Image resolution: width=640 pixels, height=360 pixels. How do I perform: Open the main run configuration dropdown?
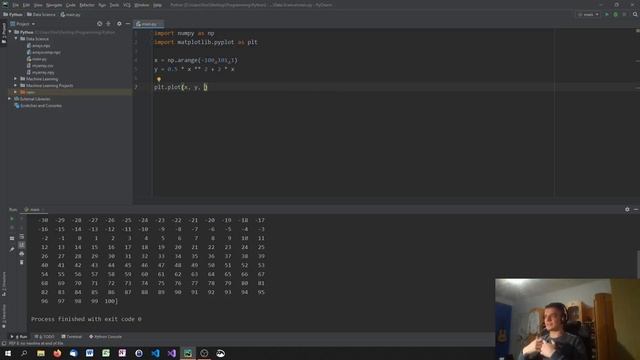click(x=588, y=14)
